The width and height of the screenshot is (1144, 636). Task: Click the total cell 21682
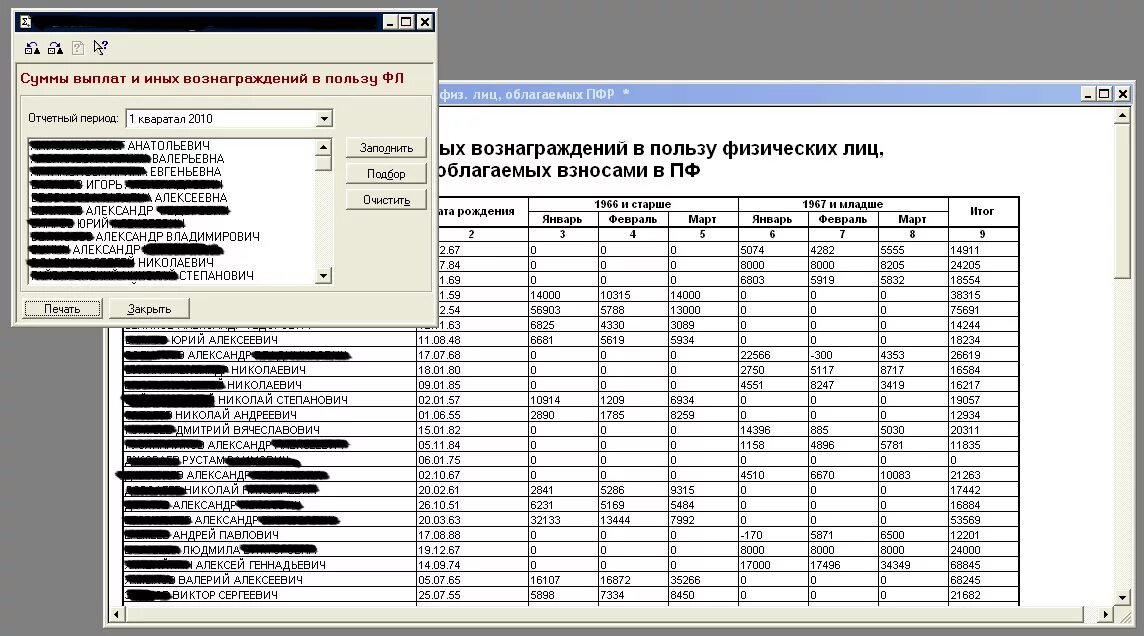click(x=983, y=595)
